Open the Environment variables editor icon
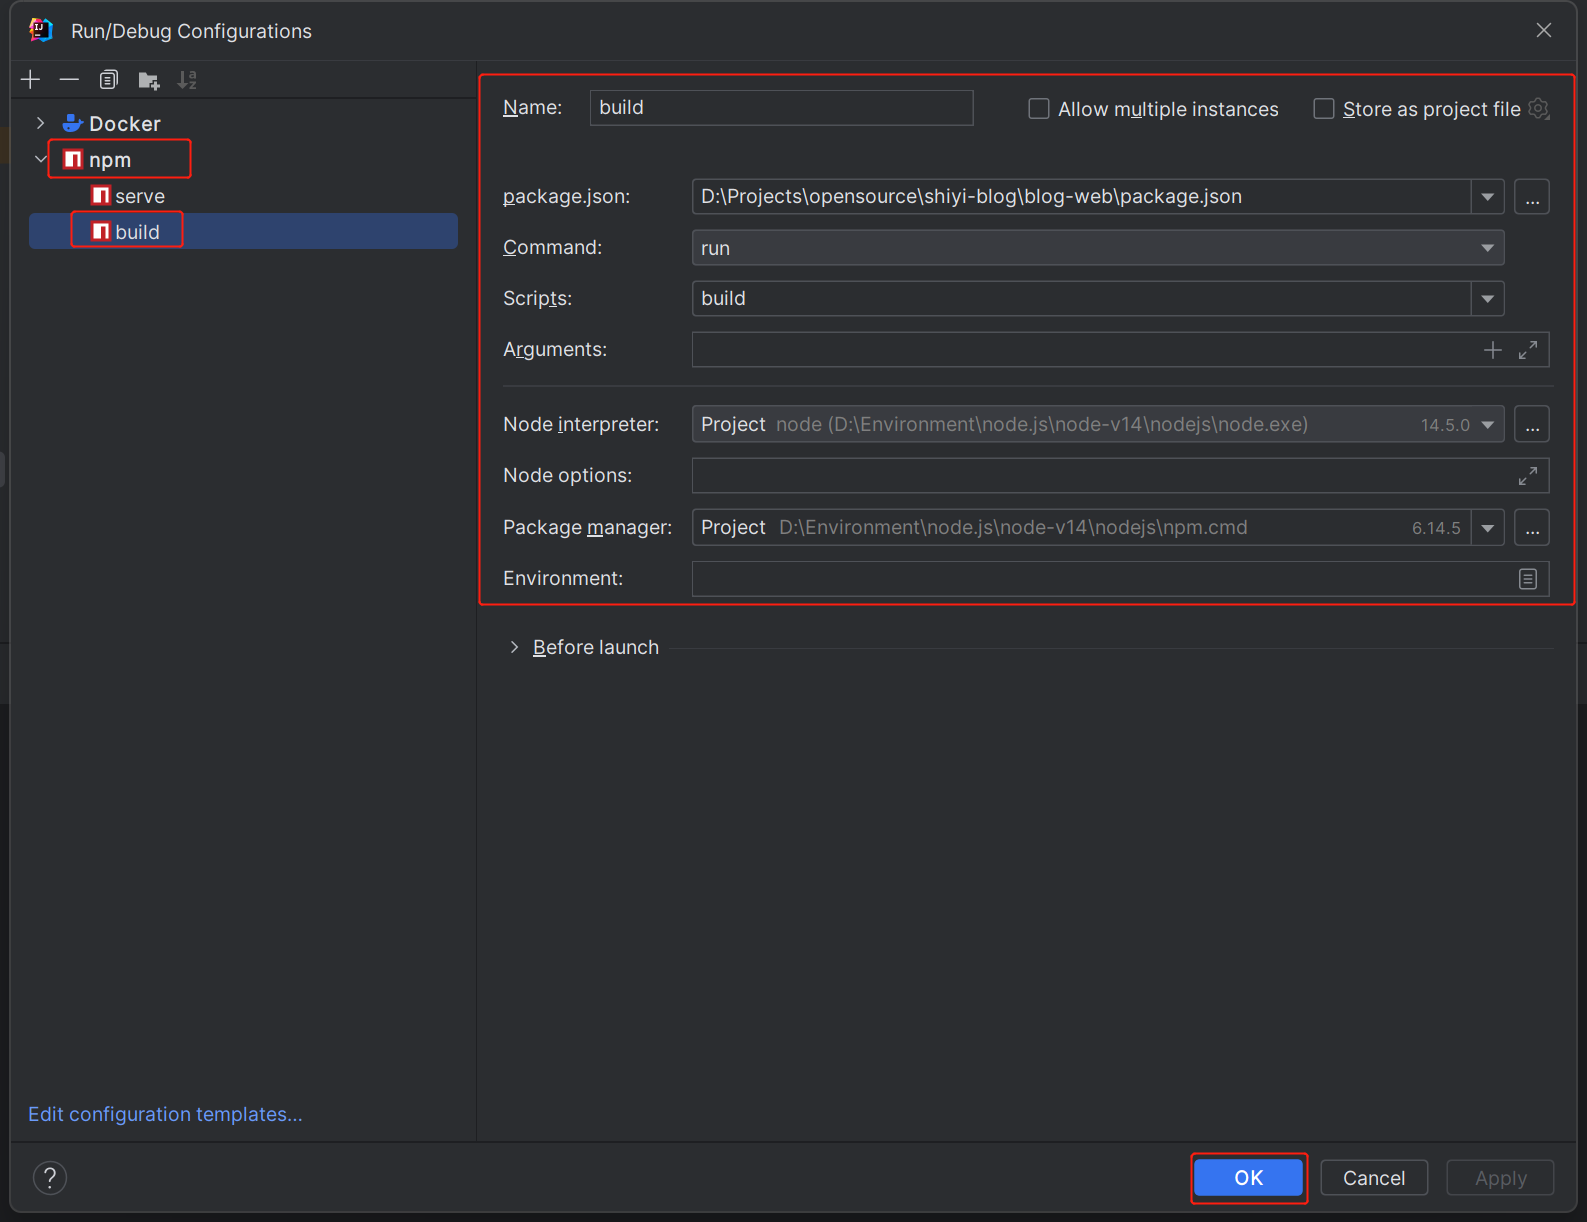The width and height of the screenshot is (1587, 1222). (x=1527, y=579)
